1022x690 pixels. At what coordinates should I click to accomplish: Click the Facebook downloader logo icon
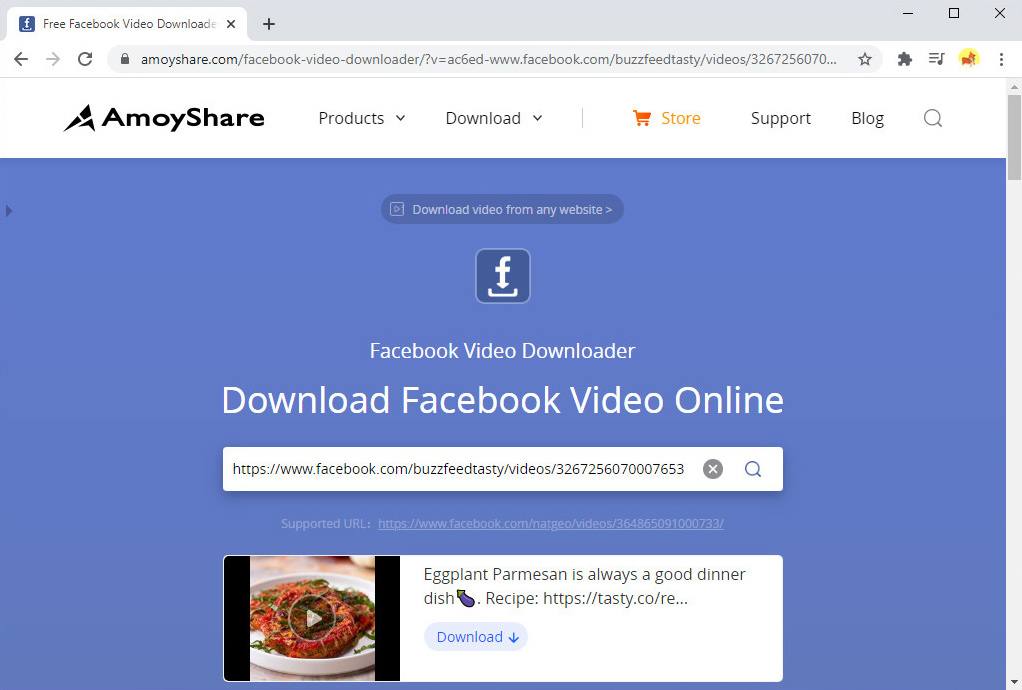pos(503,276)
